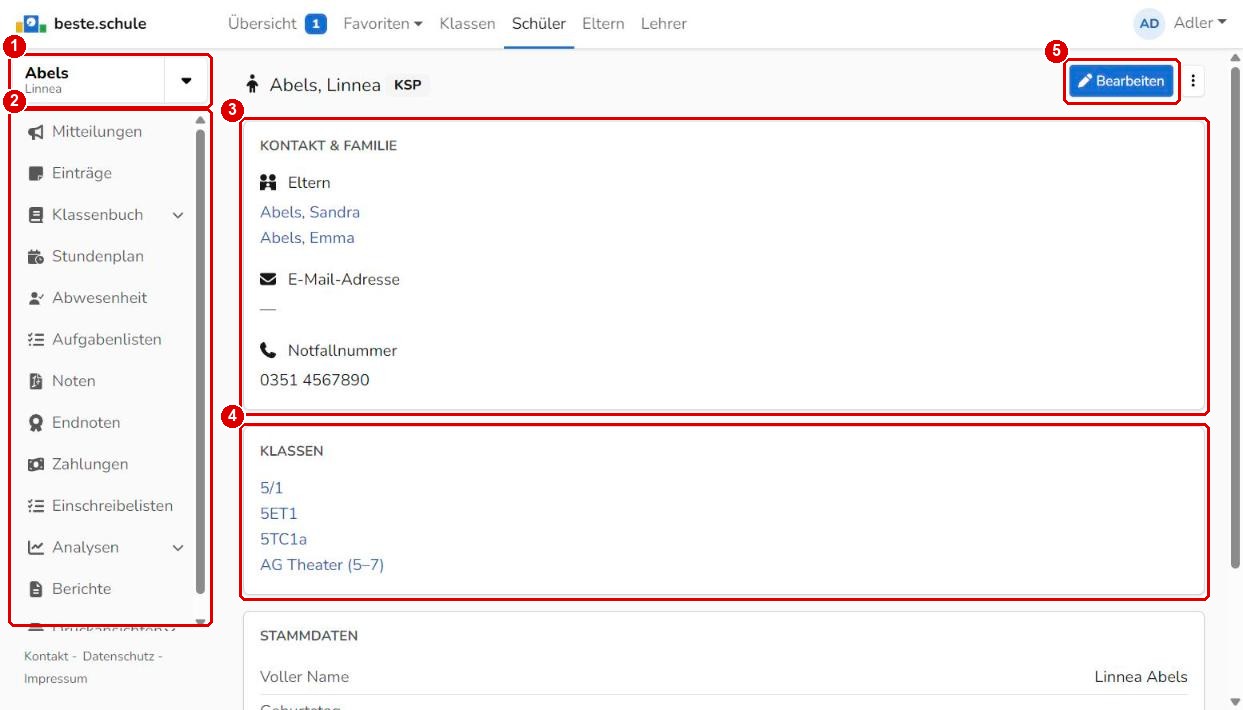This screenshot has height=710, width=1243.
Task: Open parent link Abels, Emma
Action: click(307, 238)
